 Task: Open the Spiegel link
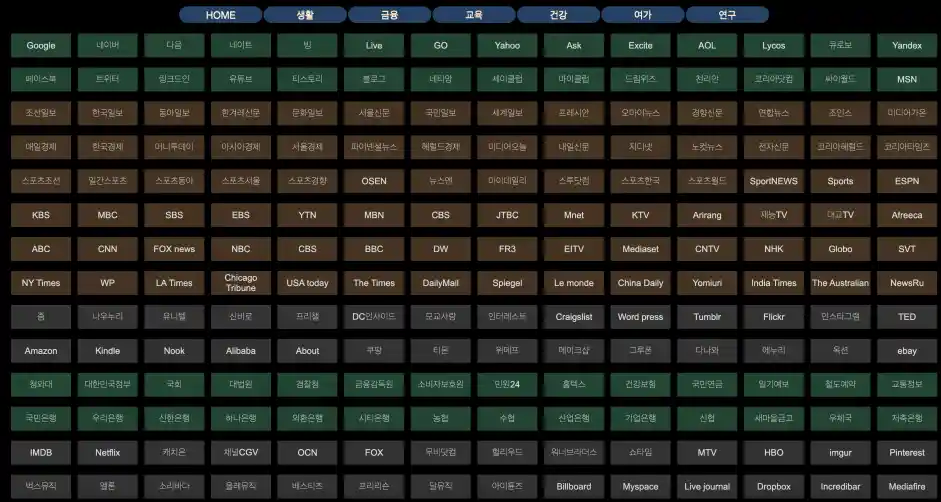[x=507, y=283]
